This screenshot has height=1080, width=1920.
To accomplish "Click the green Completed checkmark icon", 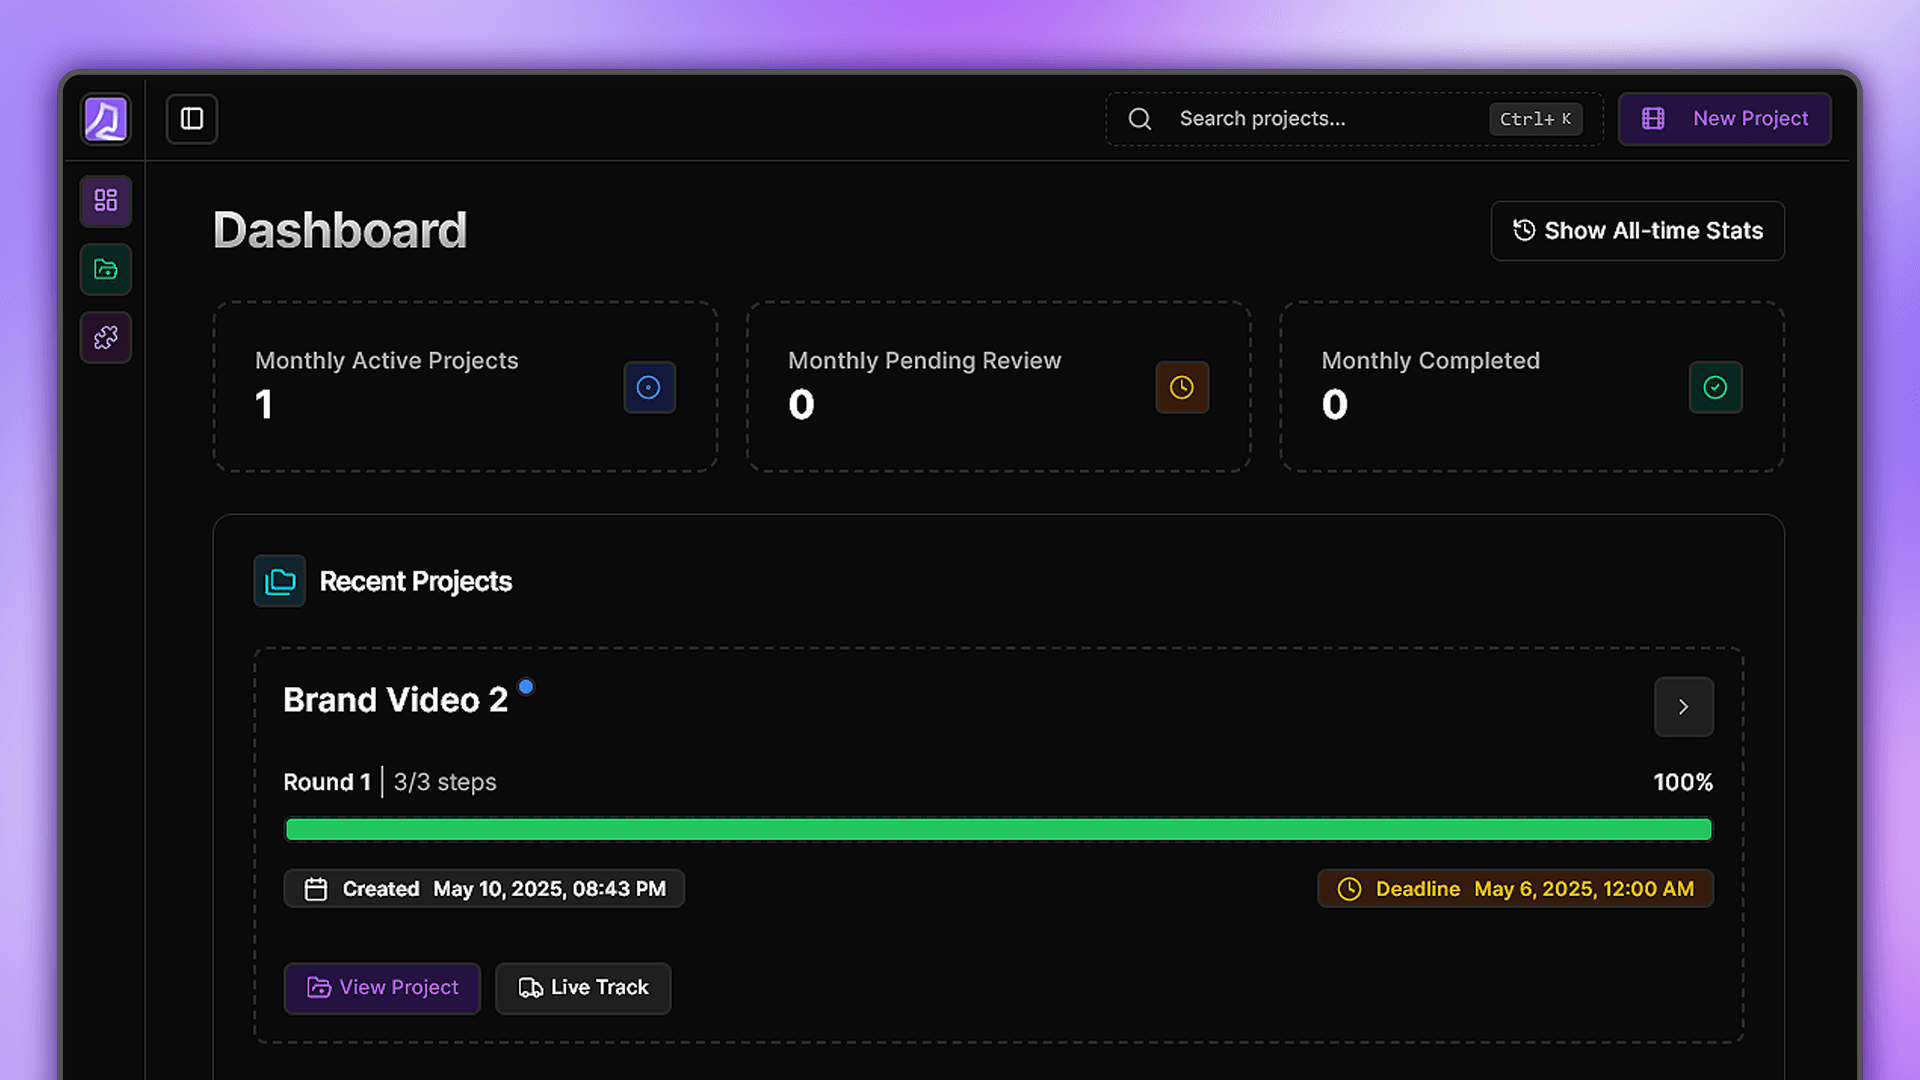I will [x=1715, y=387].
